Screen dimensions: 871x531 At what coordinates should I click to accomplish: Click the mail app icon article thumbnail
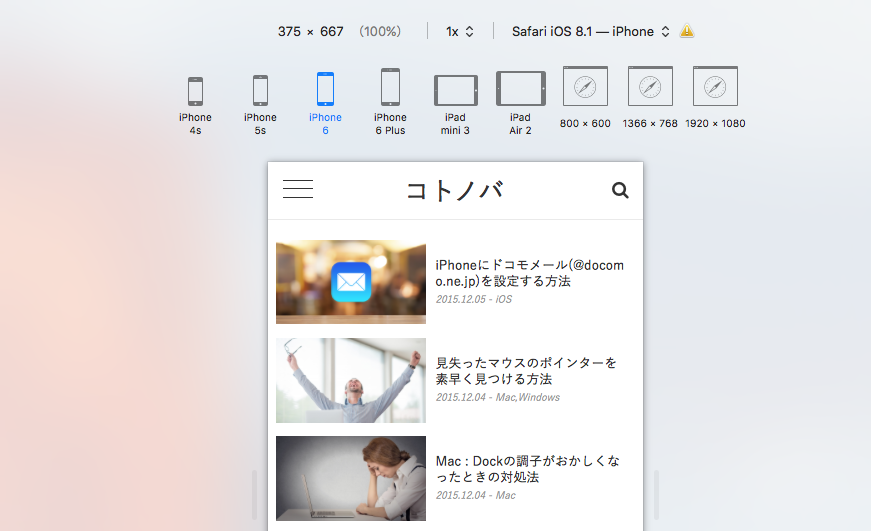click(351, 282)
